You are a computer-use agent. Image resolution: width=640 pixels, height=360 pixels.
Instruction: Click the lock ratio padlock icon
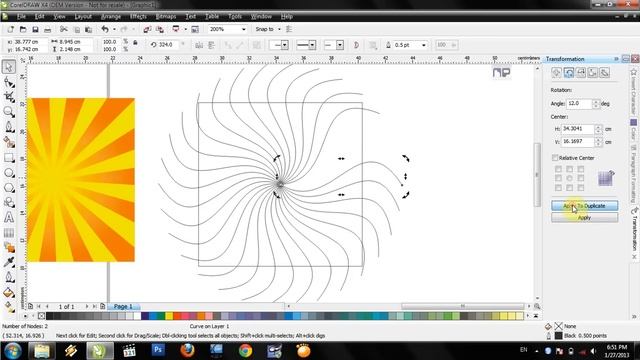point(135,43)
